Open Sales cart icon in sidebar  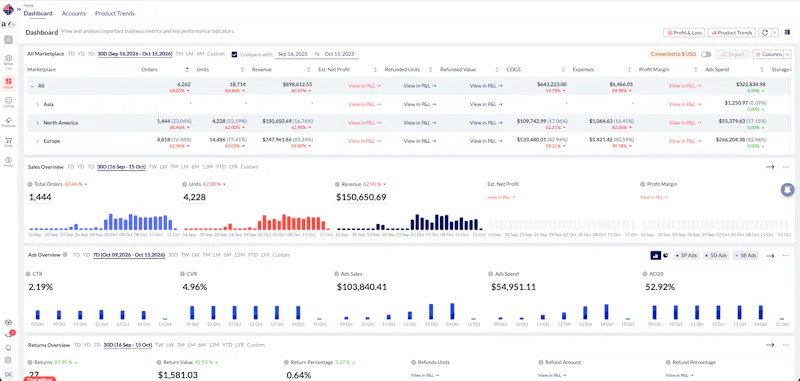click(8, 141)
